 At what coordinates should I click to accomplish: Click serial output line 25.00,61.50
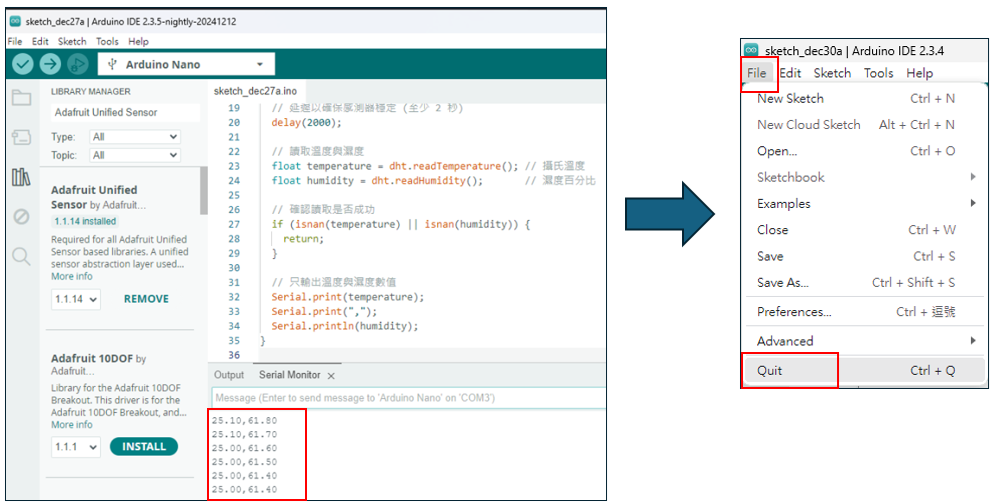coord(244,462)
